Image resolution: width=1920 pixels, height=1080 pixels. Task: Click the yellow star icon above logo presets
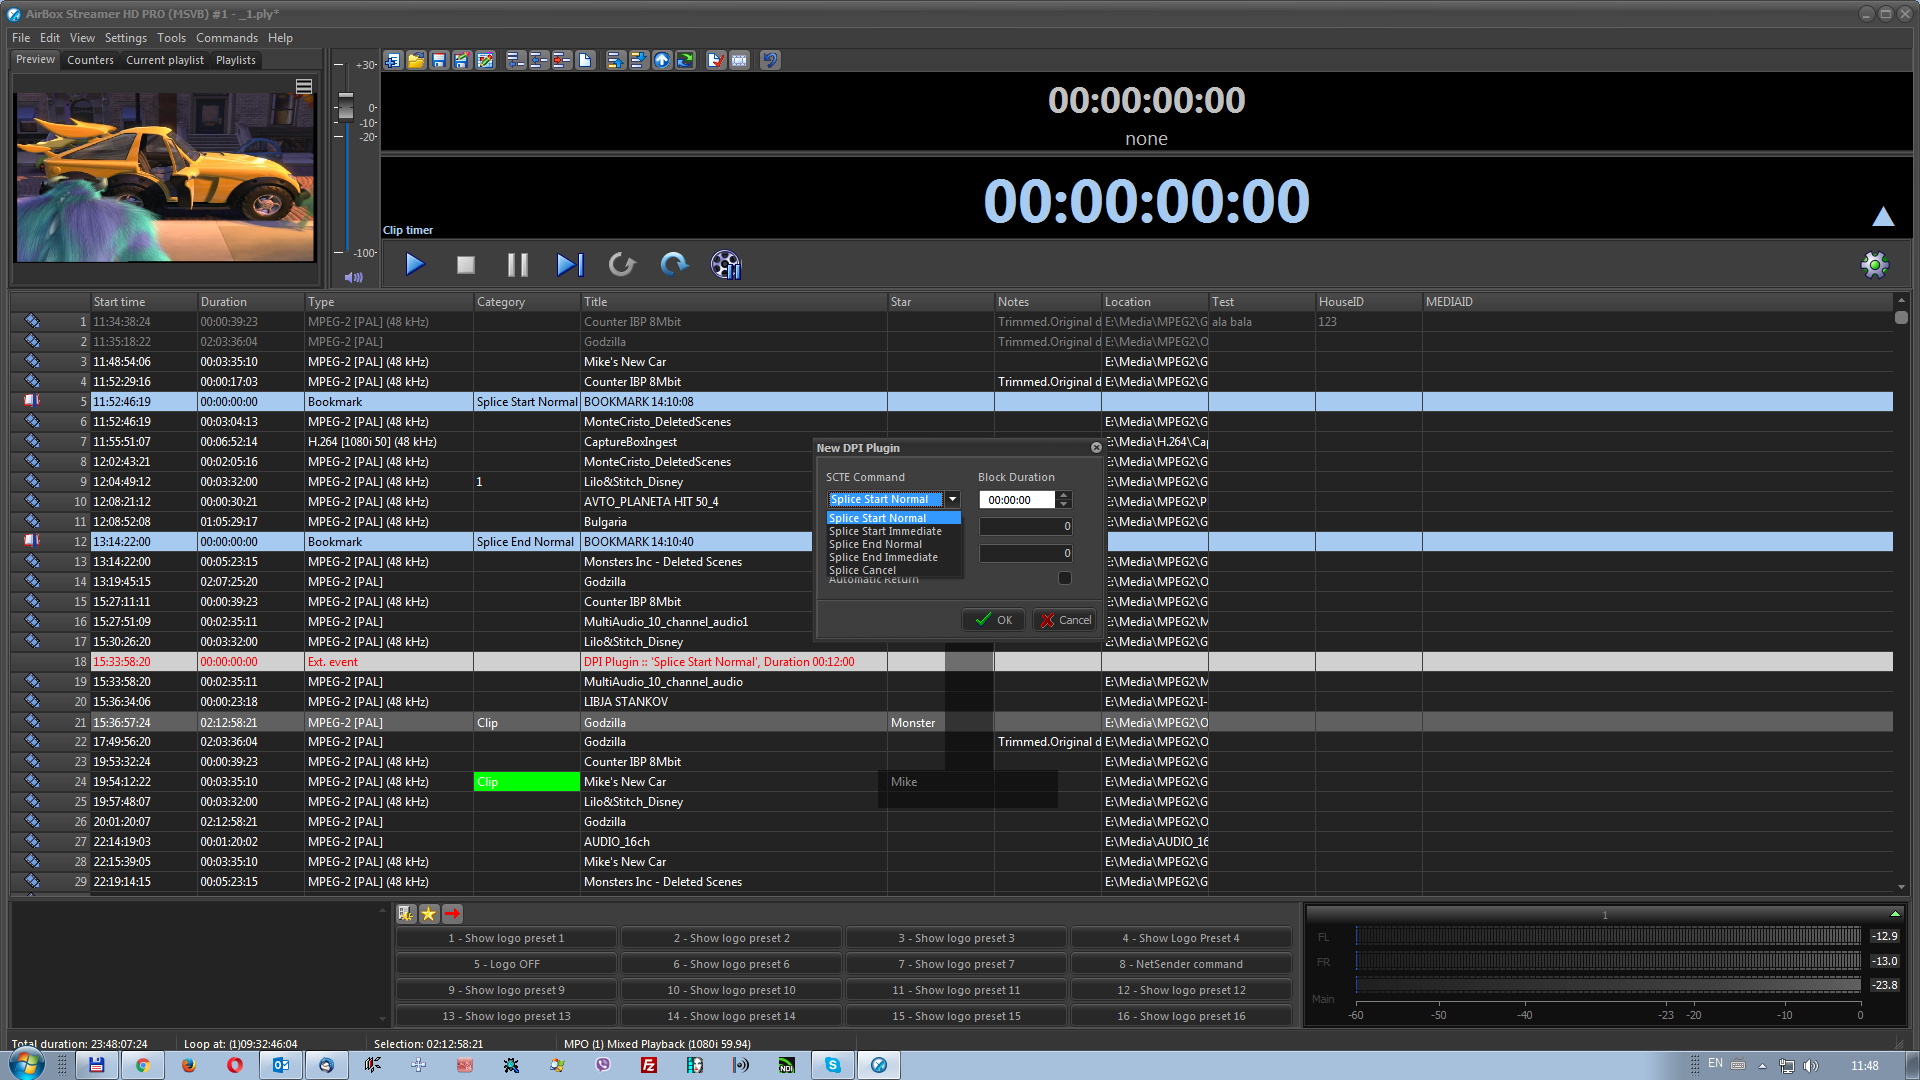[429, 913]
